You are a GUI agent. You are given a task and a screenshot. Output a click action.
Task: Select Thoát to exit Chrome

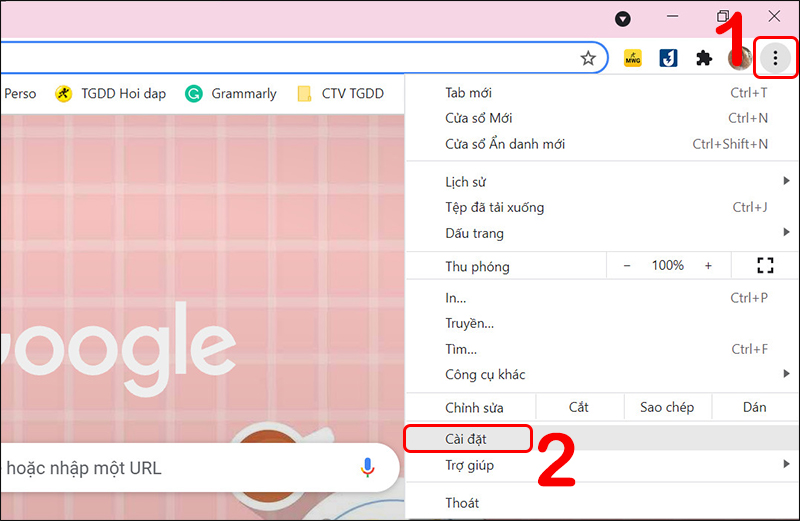coord(602,503)
